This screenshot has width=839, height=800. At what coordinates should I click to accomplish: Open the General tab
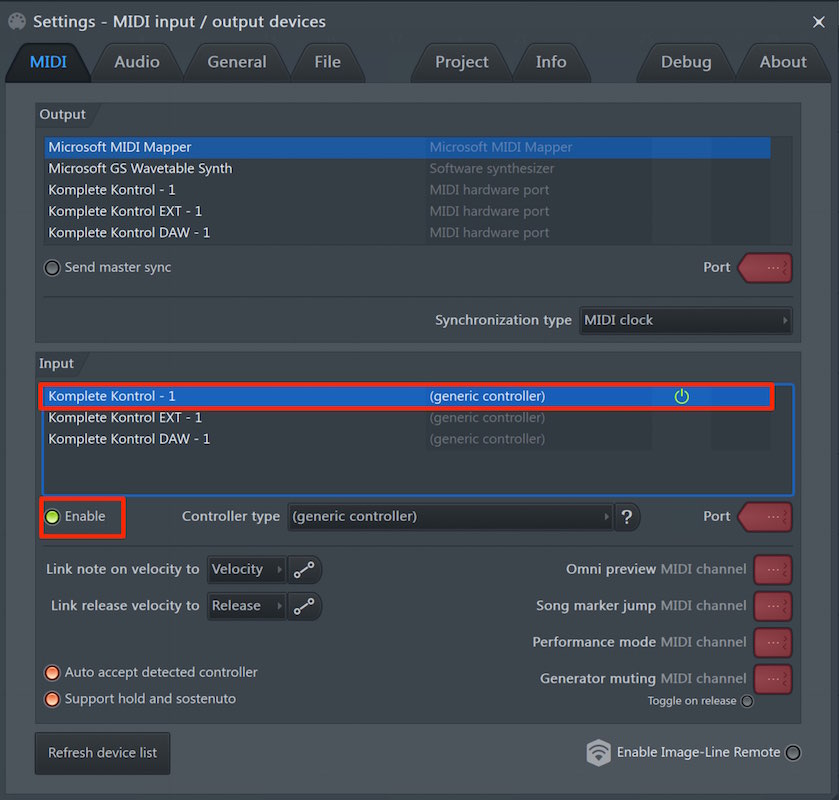(237, 62)
